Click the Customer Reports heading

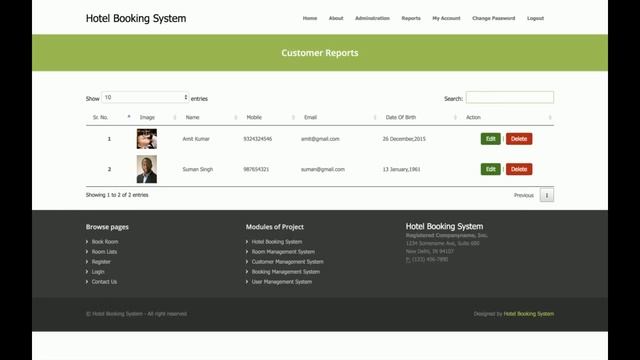(320, 53)
